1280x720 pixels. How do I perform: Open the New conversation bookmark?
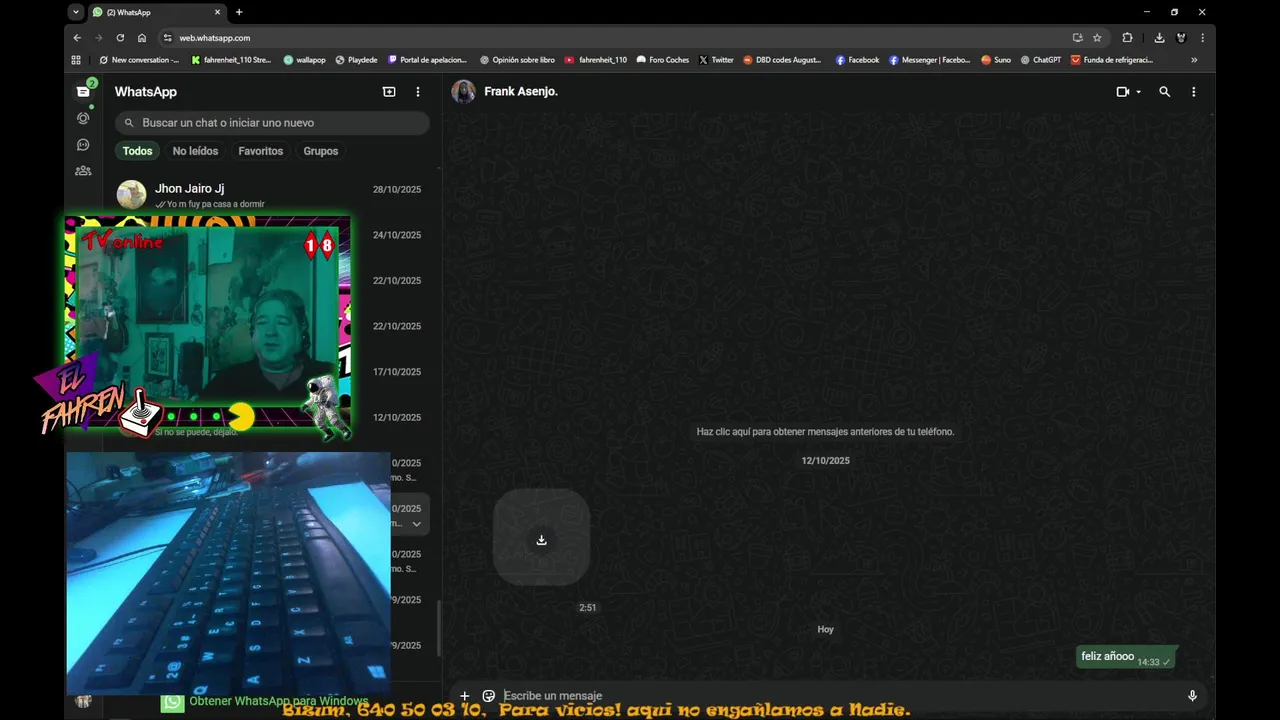139,60
